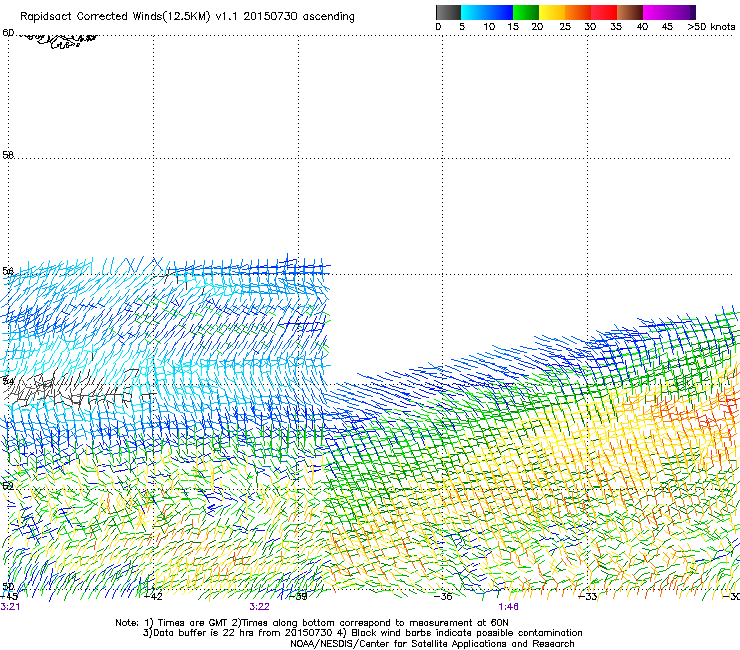
Task: Click the purple 3:21 time label
Action: [x=10, y=607]
